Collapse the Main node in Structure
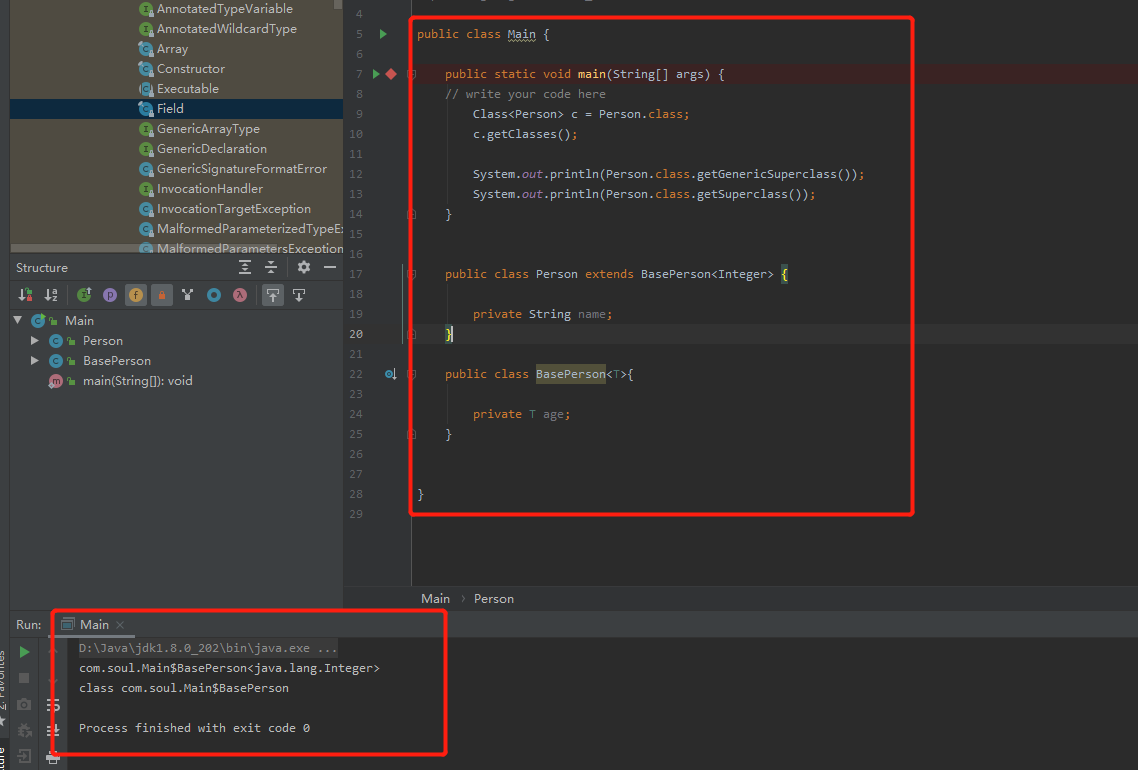Viewport: 1138px width, 770px height. [18, 320]
